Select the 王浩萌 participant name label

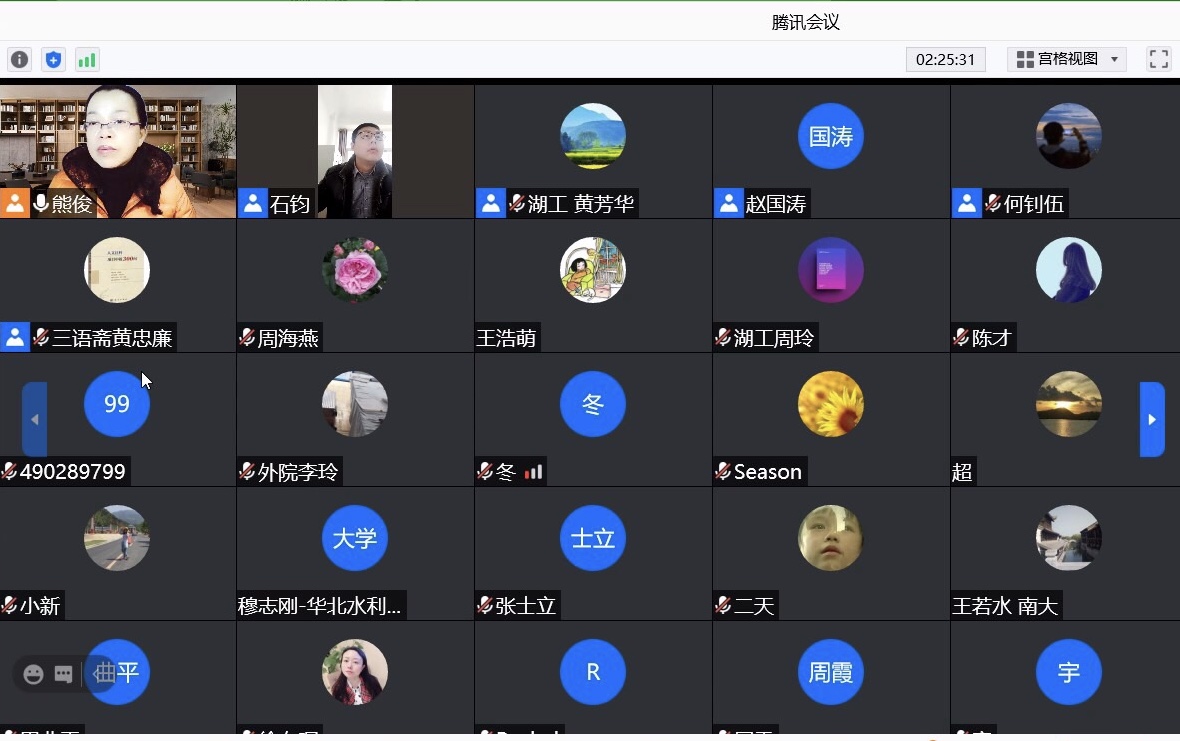pyautogui.click(x=507, y=339)
